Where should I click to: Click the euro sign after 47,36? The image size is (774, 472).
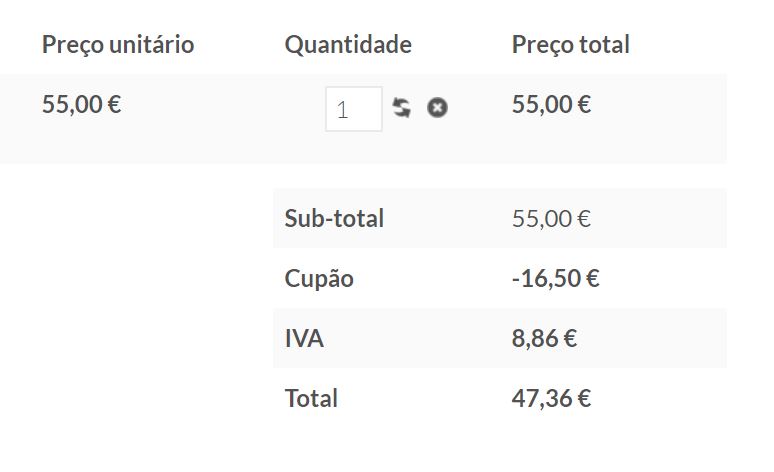click(584, 398)
